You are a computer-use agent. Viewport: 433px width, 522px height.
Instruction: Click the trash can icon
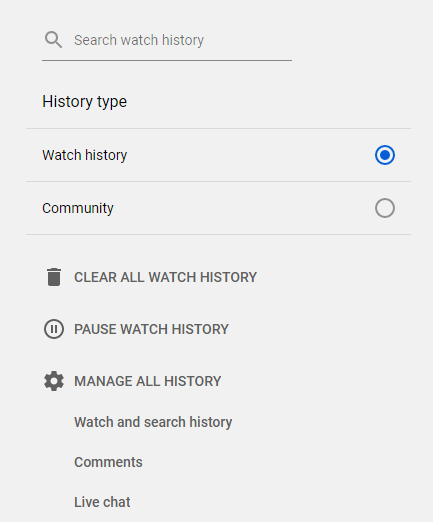click(54, 277)
